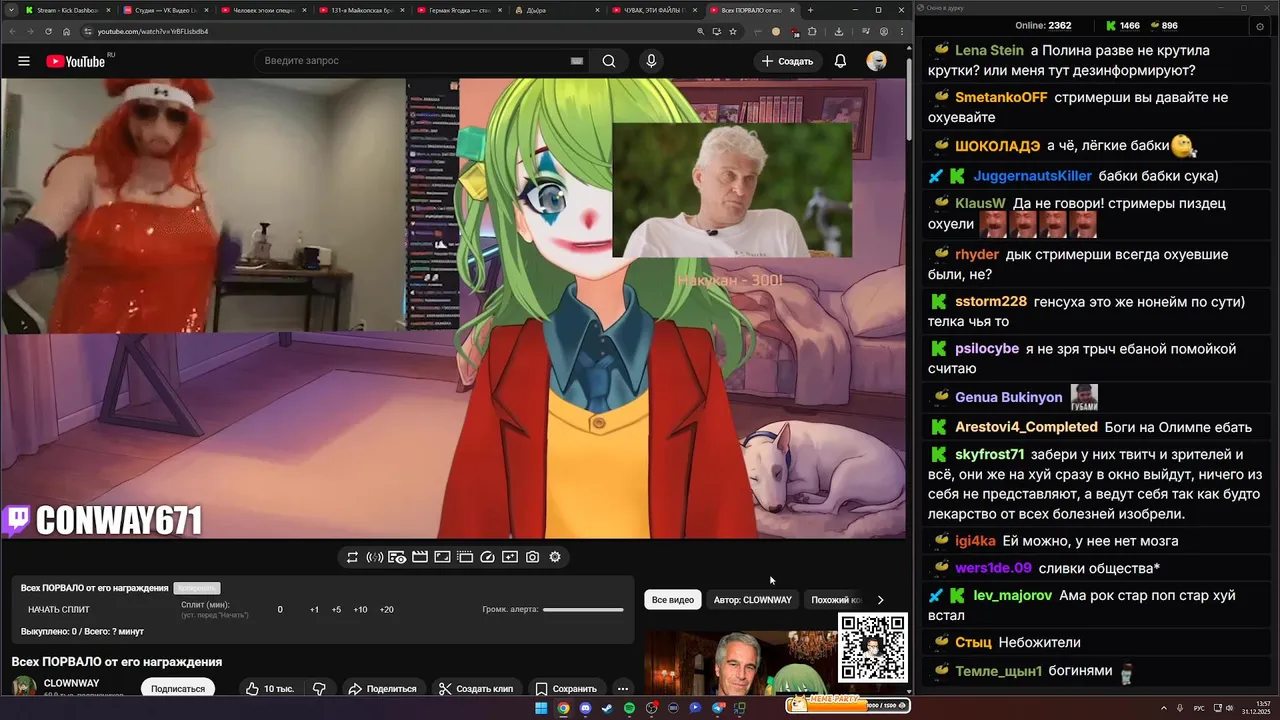Click the Создать клип scissors button
1280x720 pixels.
(476, 689)
